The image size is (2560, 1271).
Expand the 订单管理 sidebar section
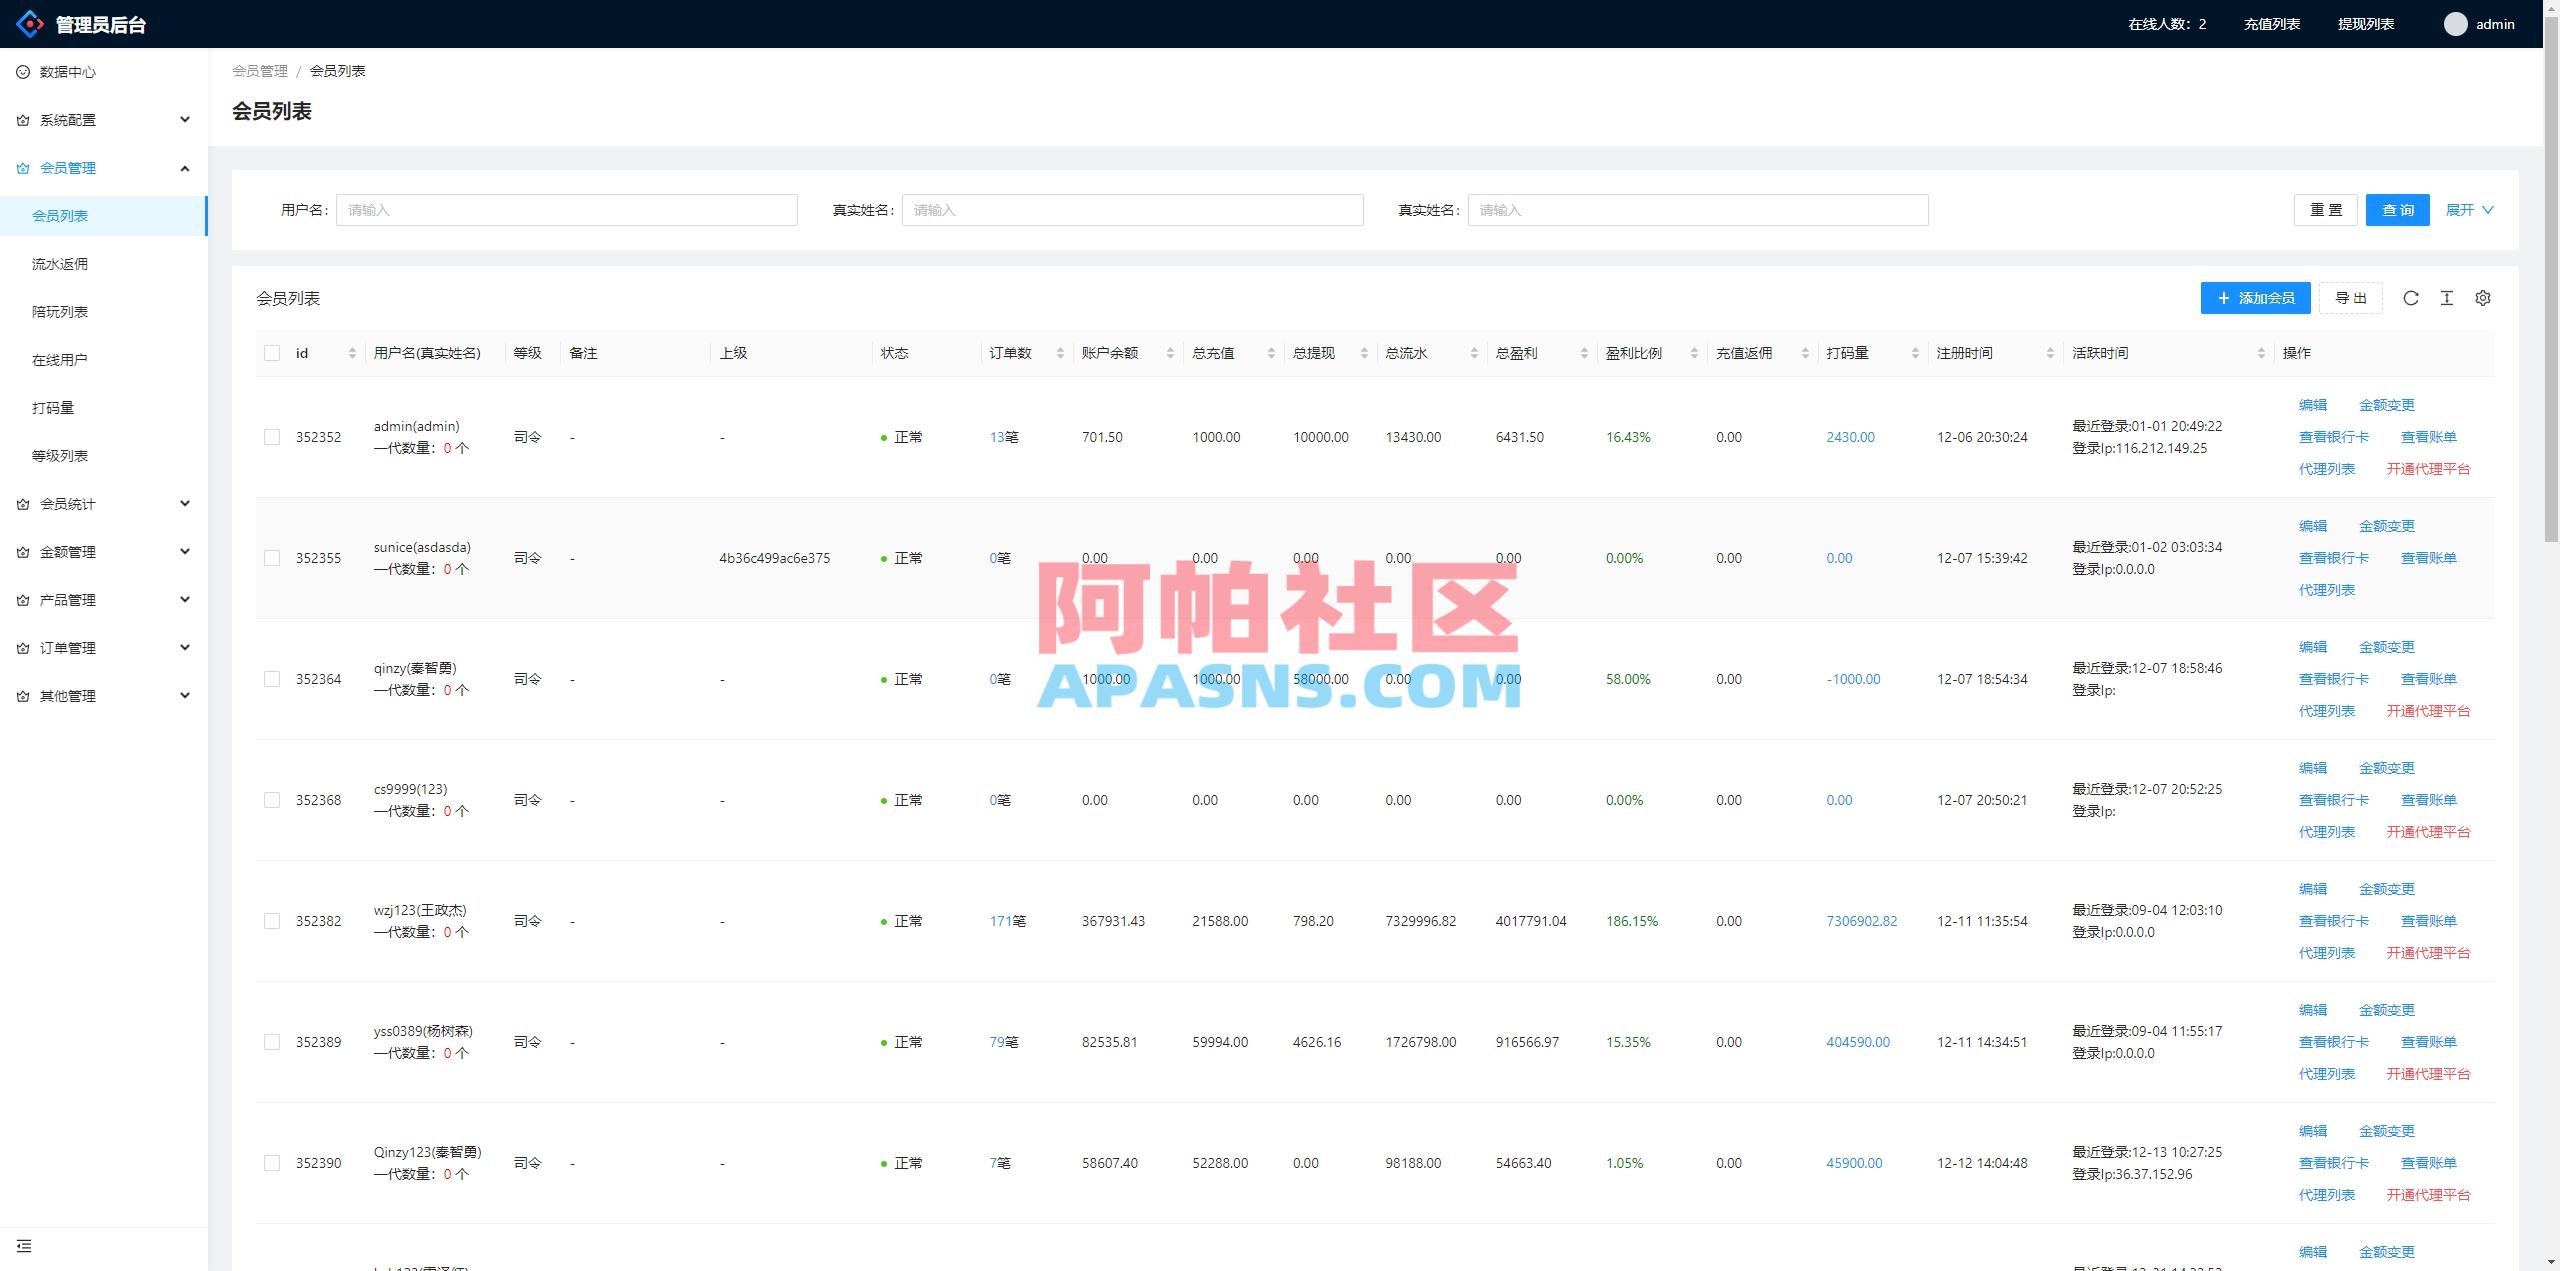[184, 647]
